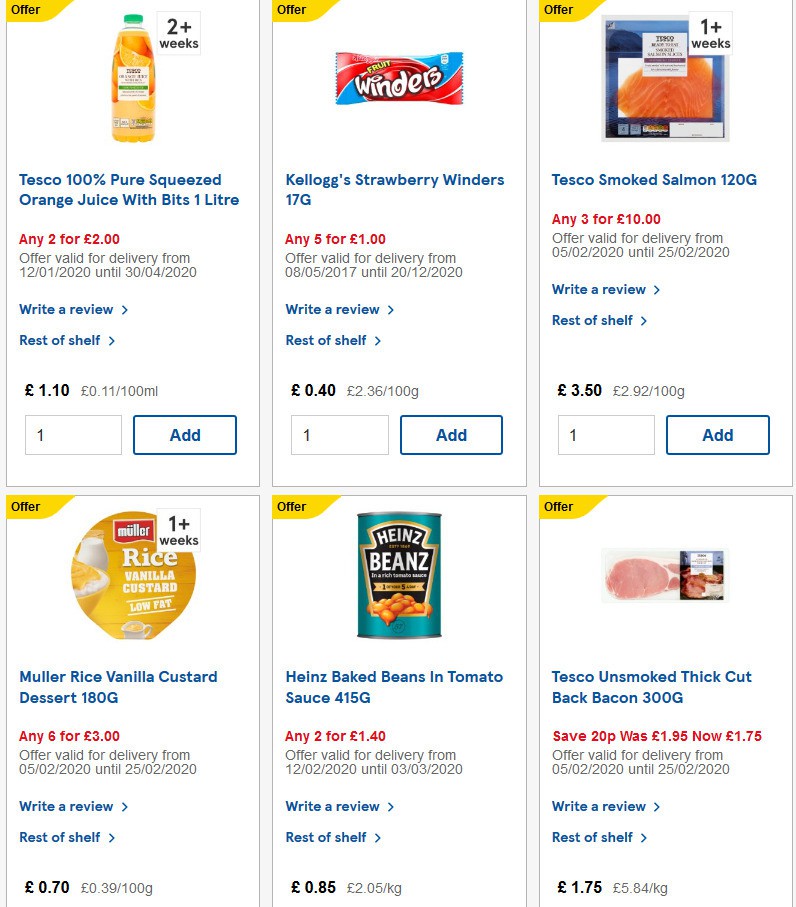Viewport: 796px width, 907px height.
Task: Write a review for the Smoked Salmon
Action: click(x=599, y=289)
